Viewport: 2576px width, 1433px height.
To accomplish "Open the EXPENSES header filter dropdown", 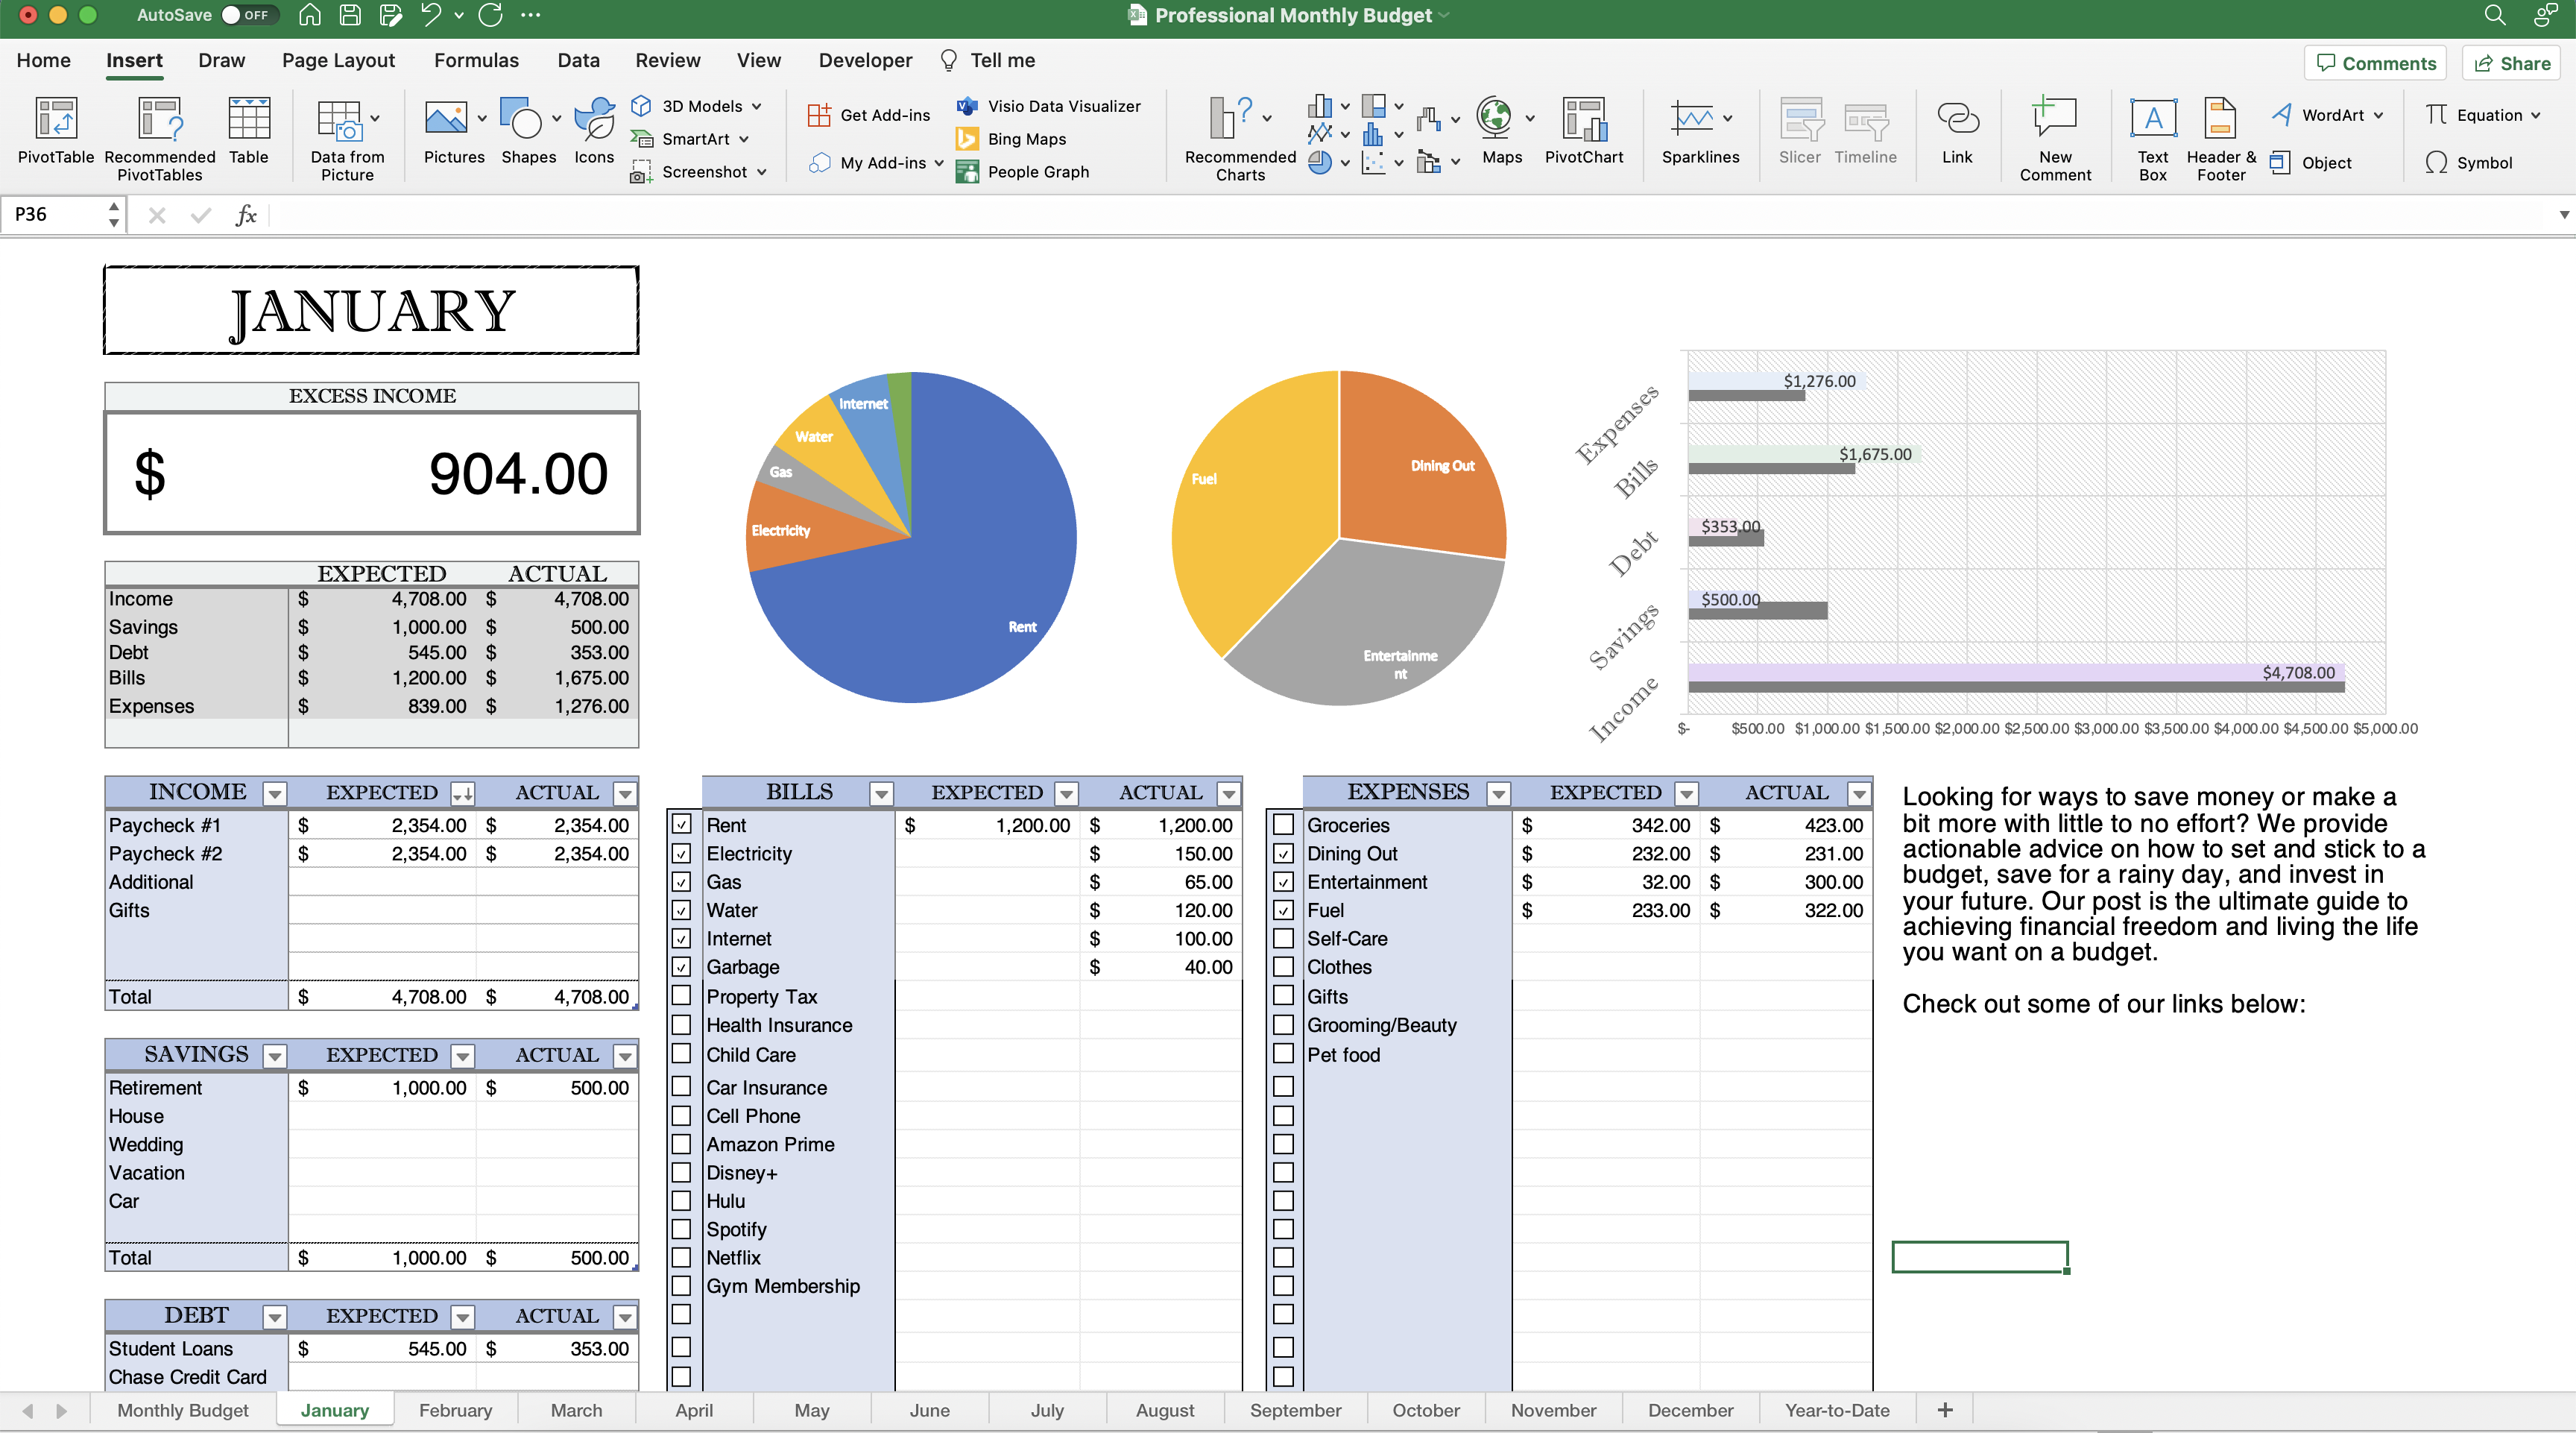I will (1498, 794).
